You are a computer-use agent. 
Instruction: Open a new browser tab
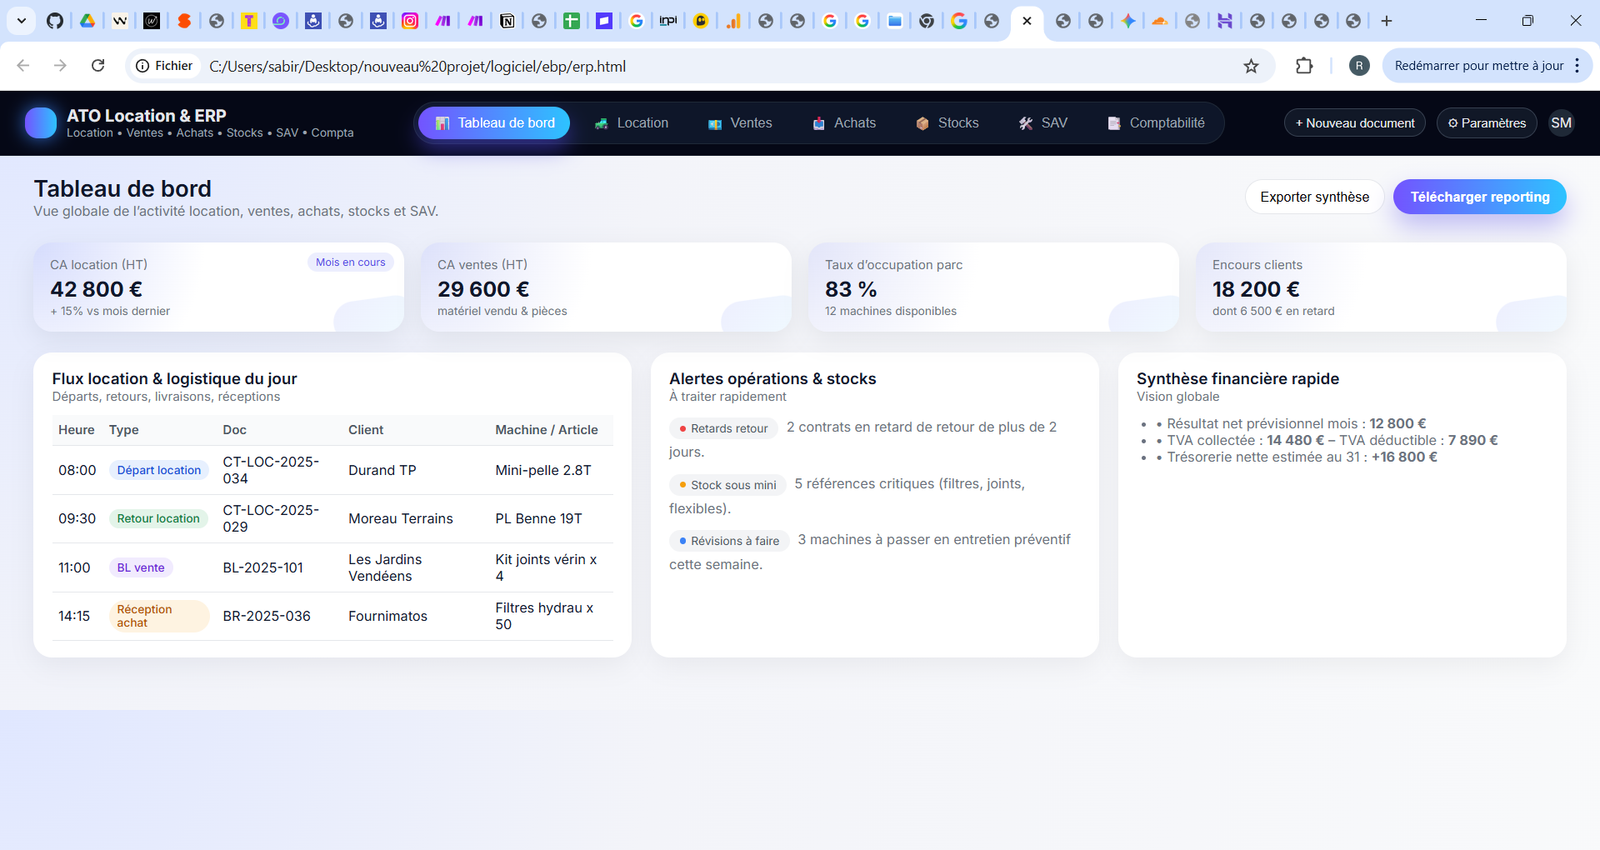point(1386,21)
